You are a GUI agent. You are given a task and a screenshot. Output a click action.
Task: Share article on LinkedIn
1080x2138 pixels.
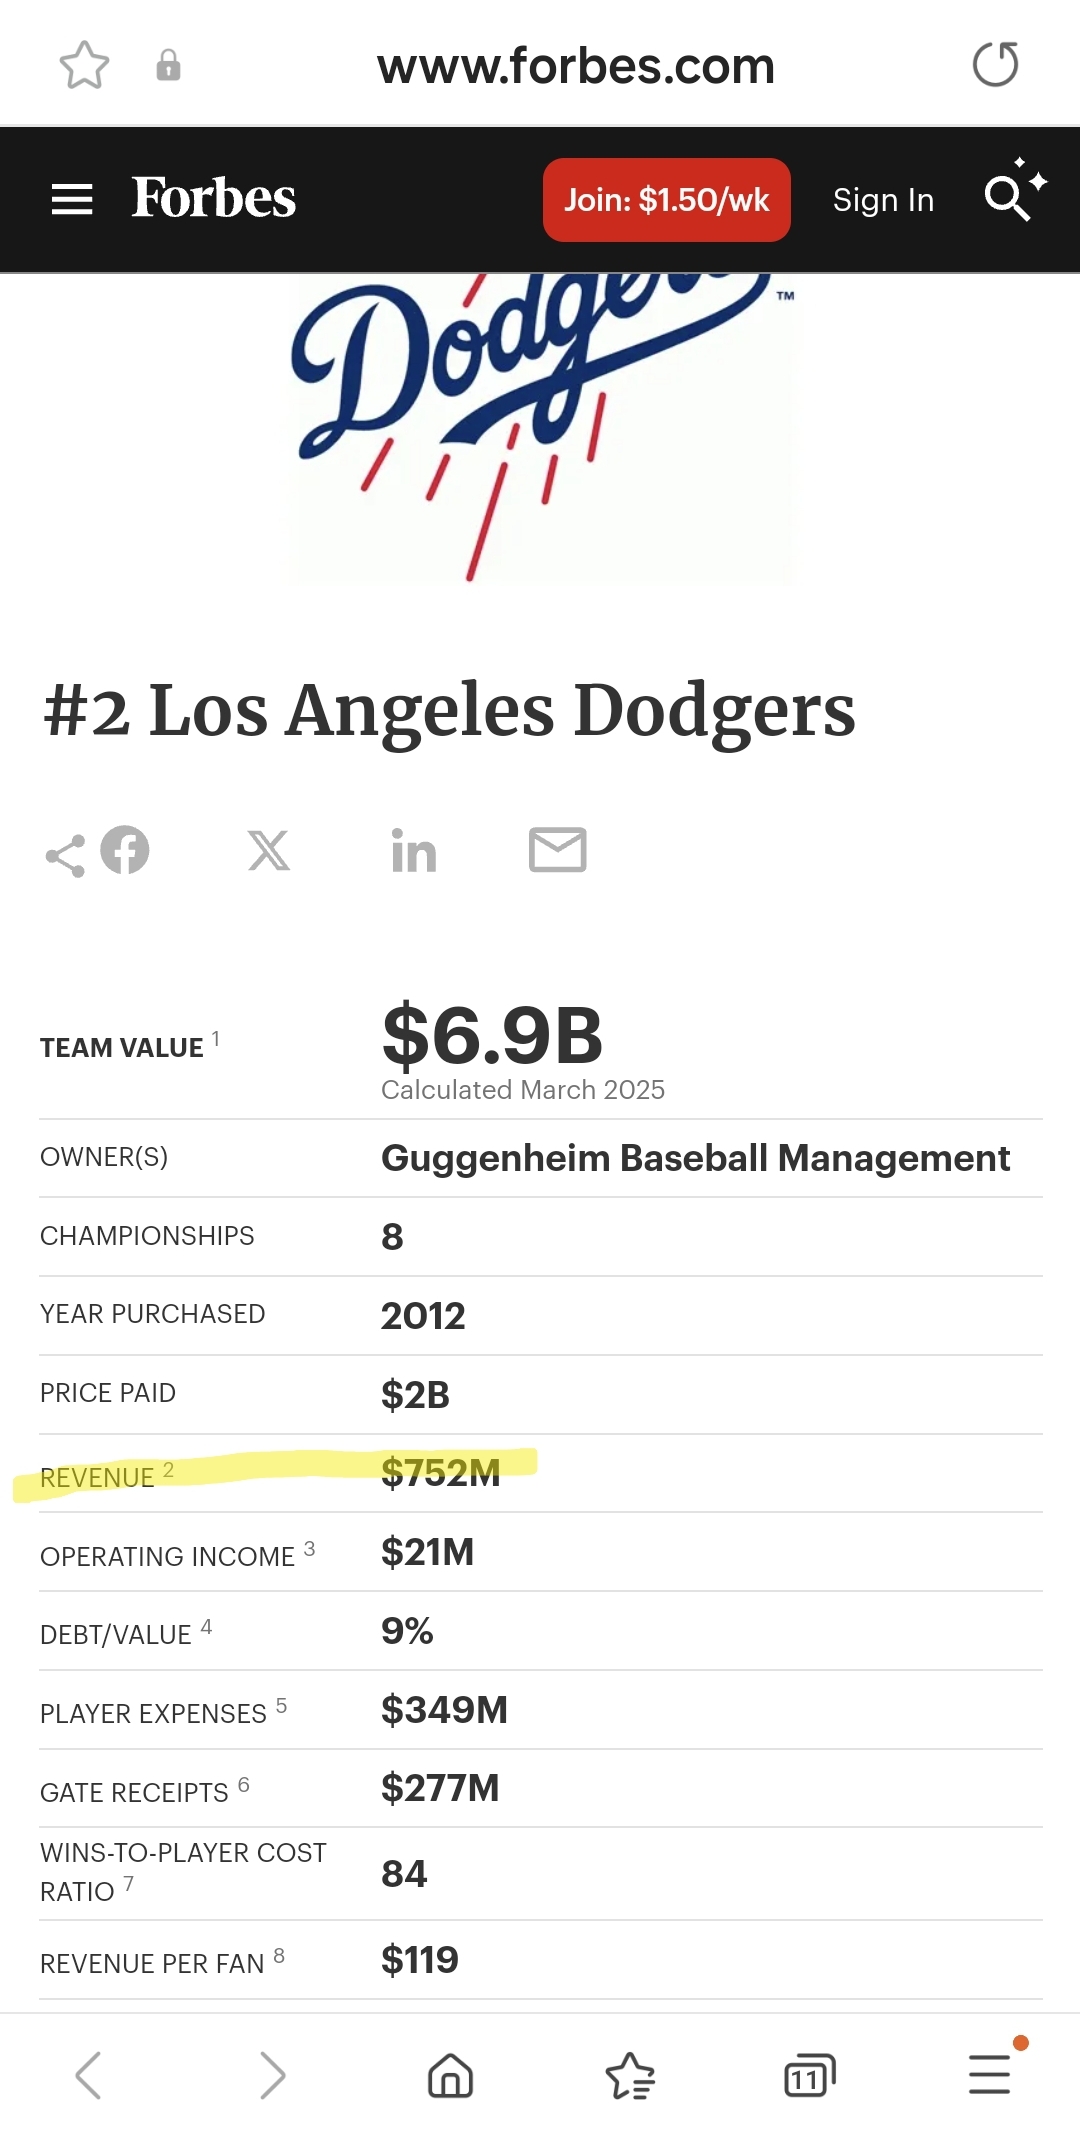point(414,852)
